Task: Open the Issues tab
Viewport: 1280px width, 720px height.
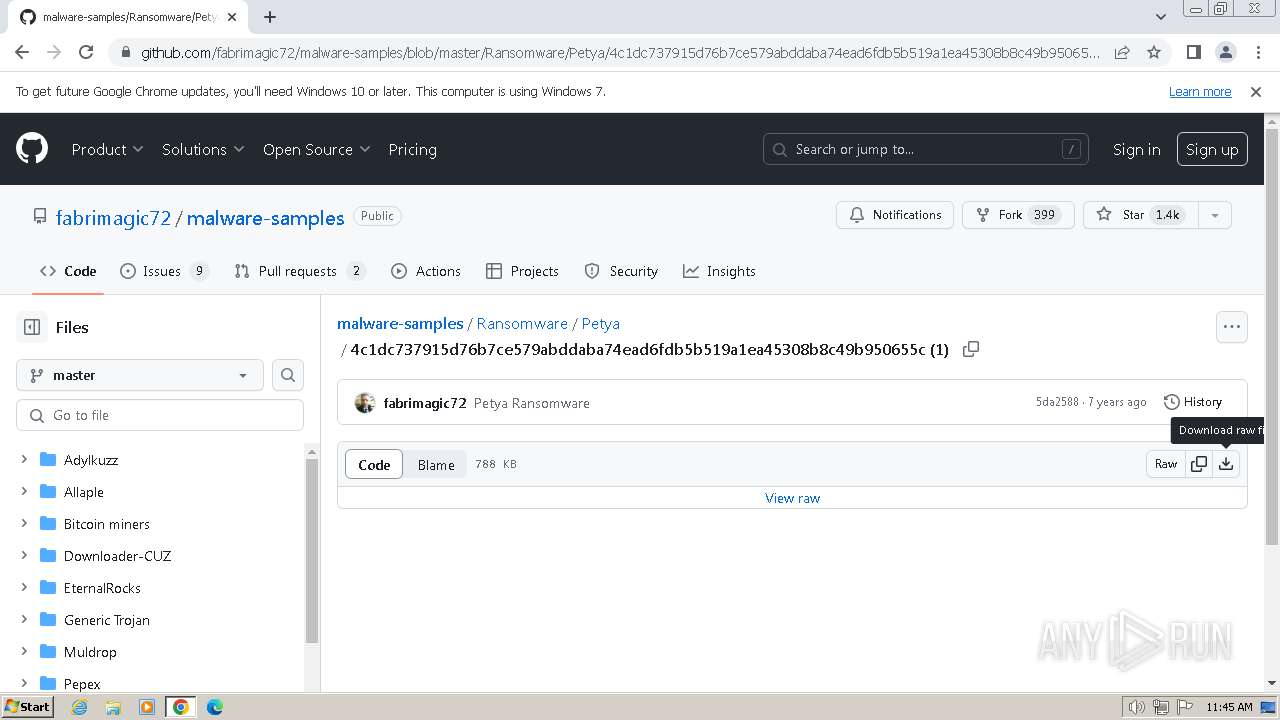Action: (x=164, y=271)
